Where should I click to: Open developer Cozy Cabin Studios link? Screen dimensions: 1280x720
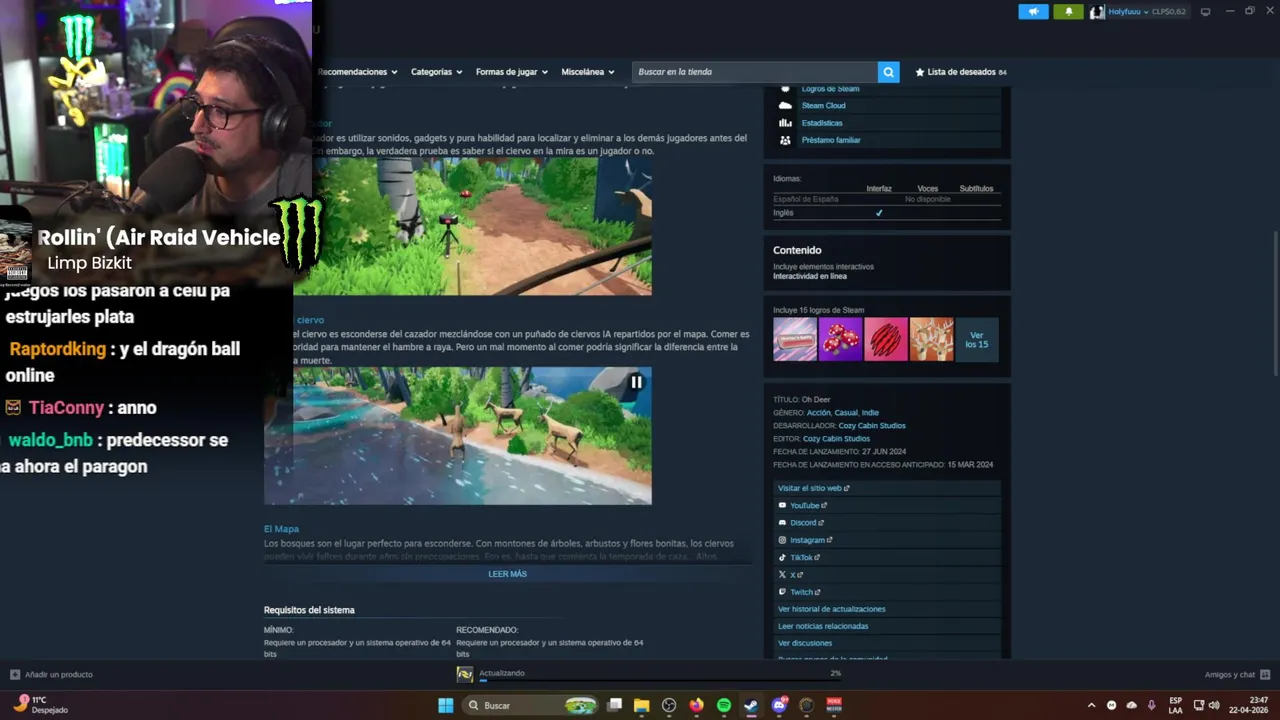click(872, 425)
